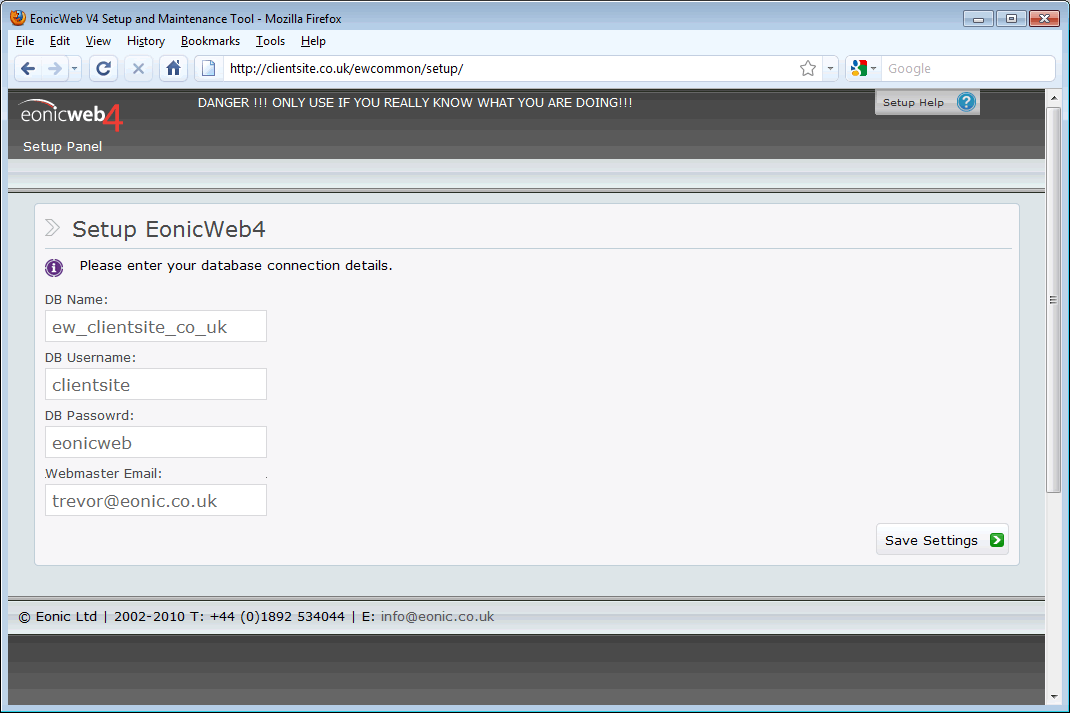Reload the current page

[x=104, y=68]
